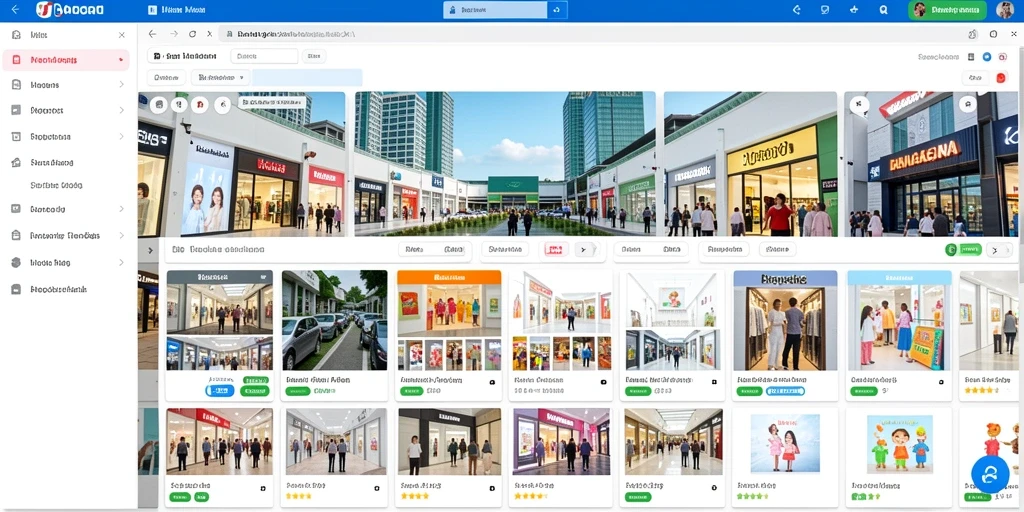Click the lock icon in the address bar

(x=229, y=34)
